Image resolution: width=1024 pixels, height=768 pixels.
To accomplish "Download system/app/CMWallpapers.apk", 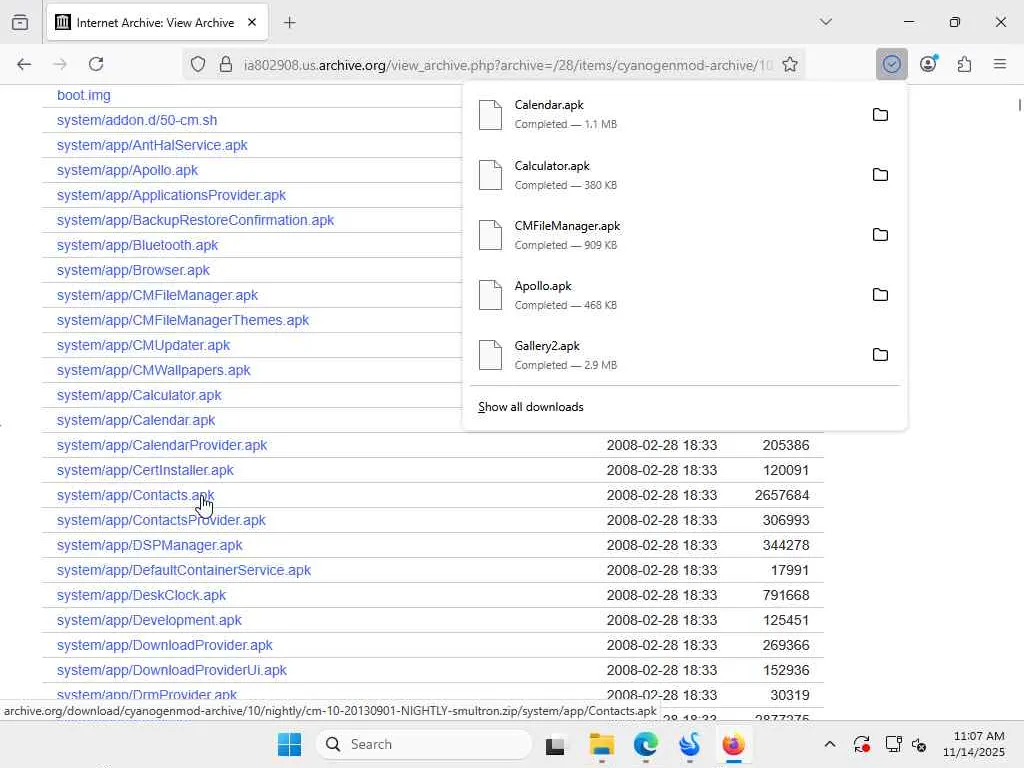I will pyautogui.click(x=153, y=370).
